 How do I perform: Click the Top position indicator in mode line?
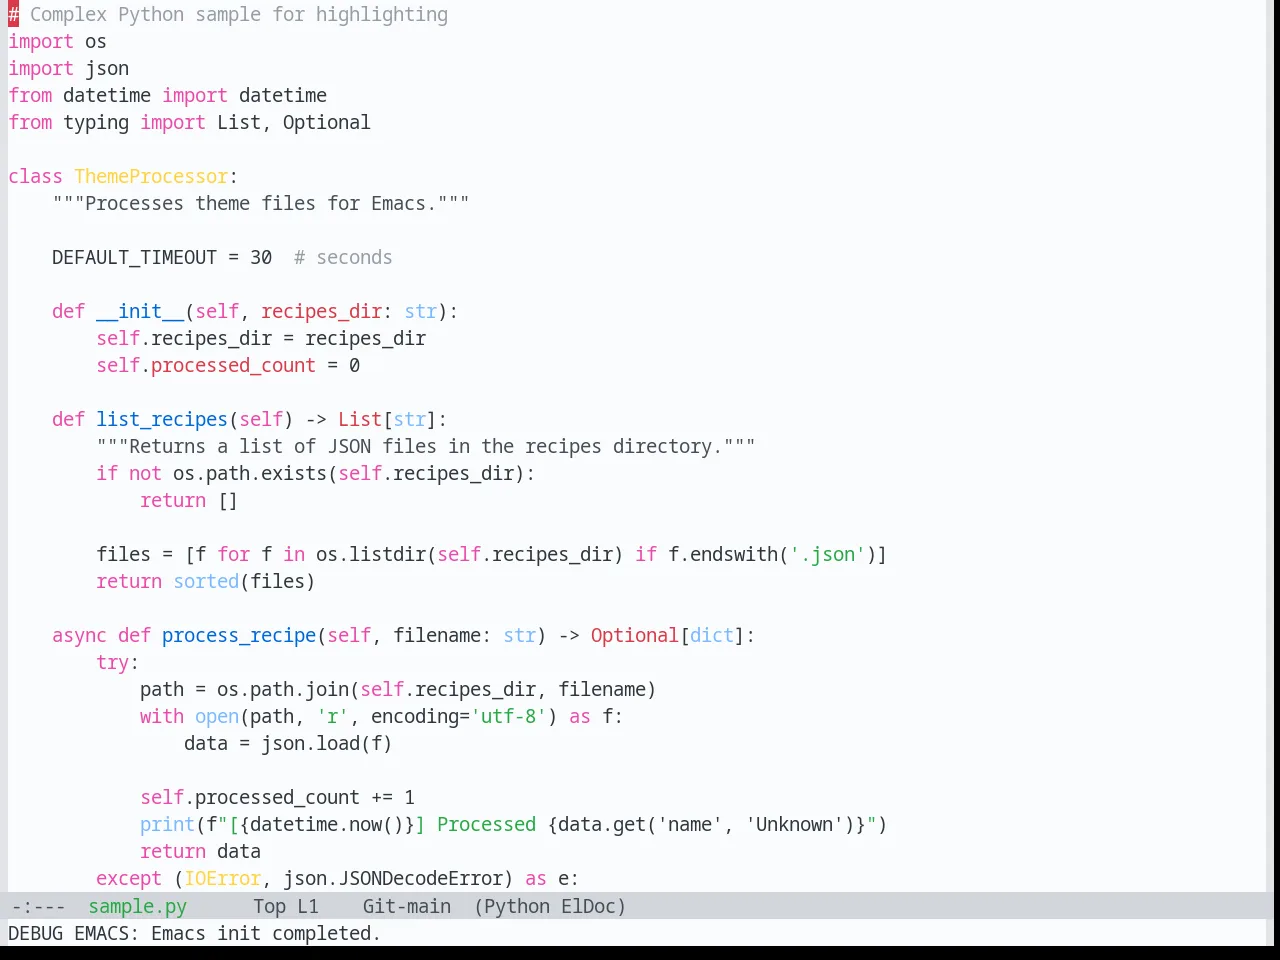[269, 906]
